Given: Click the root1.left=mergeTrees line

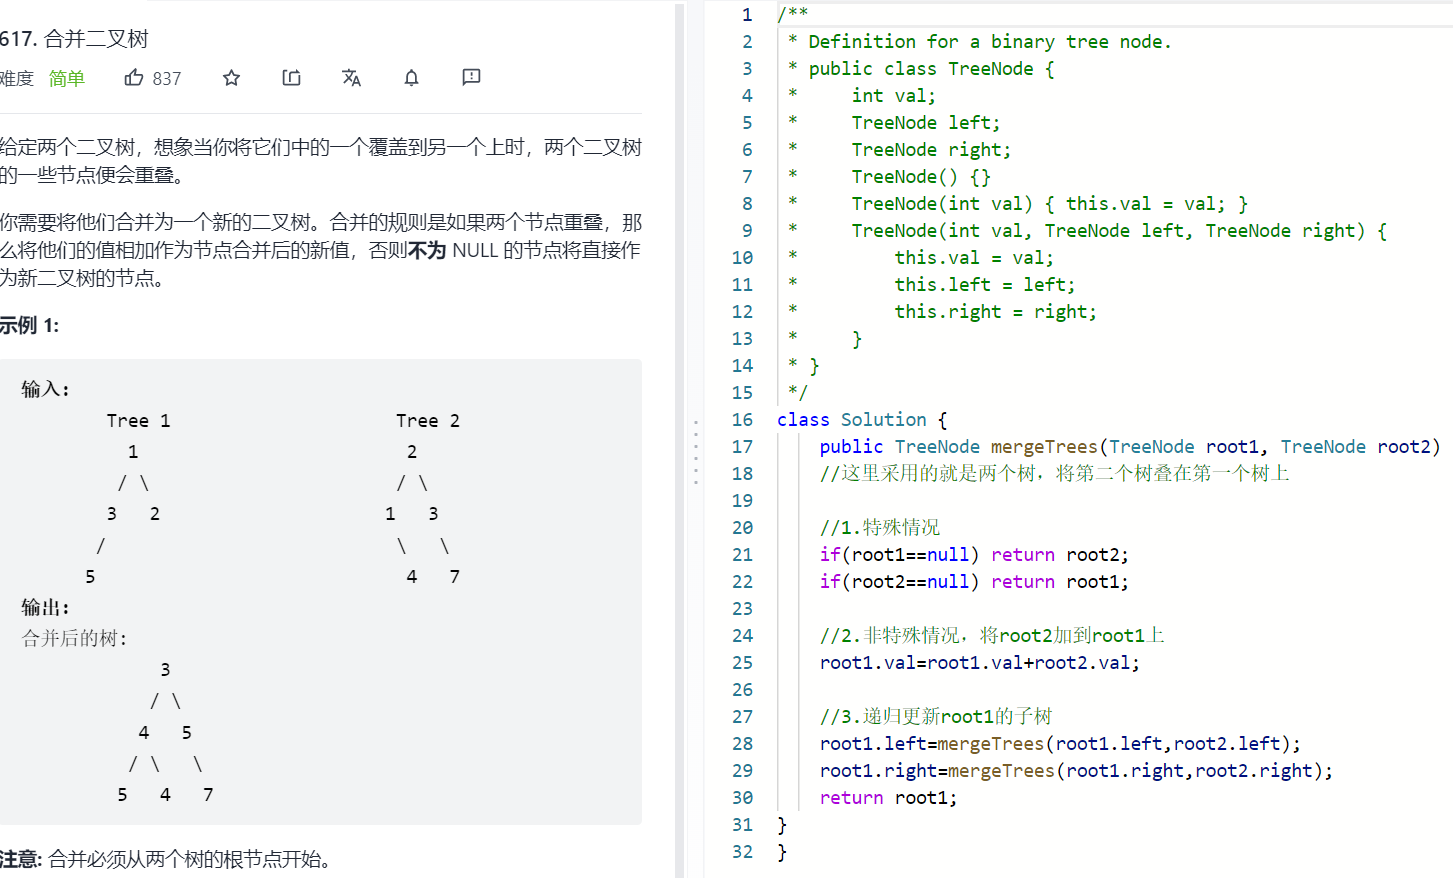Looking at the screenshot, I should click(1061, 744).
